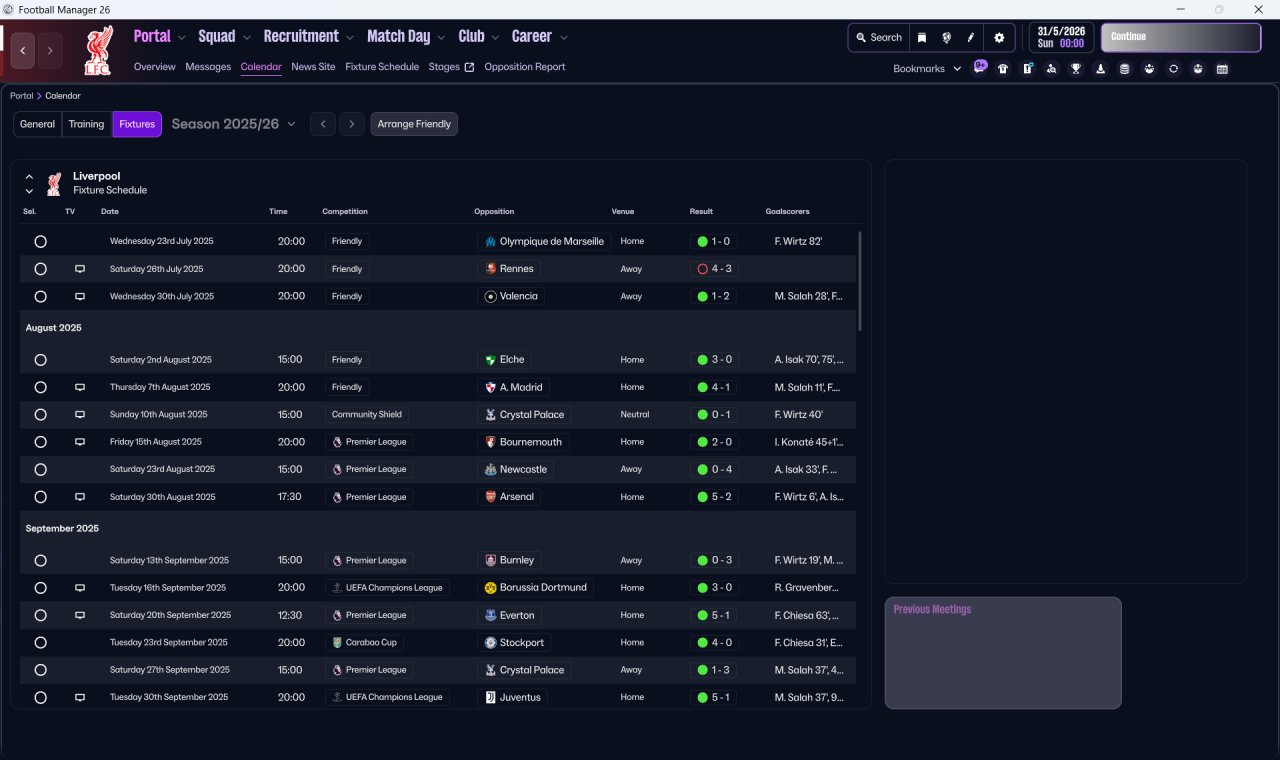Click the shirt icon in bookmarks bar
Viewport: 1280px width, 760px height.
1003,69
